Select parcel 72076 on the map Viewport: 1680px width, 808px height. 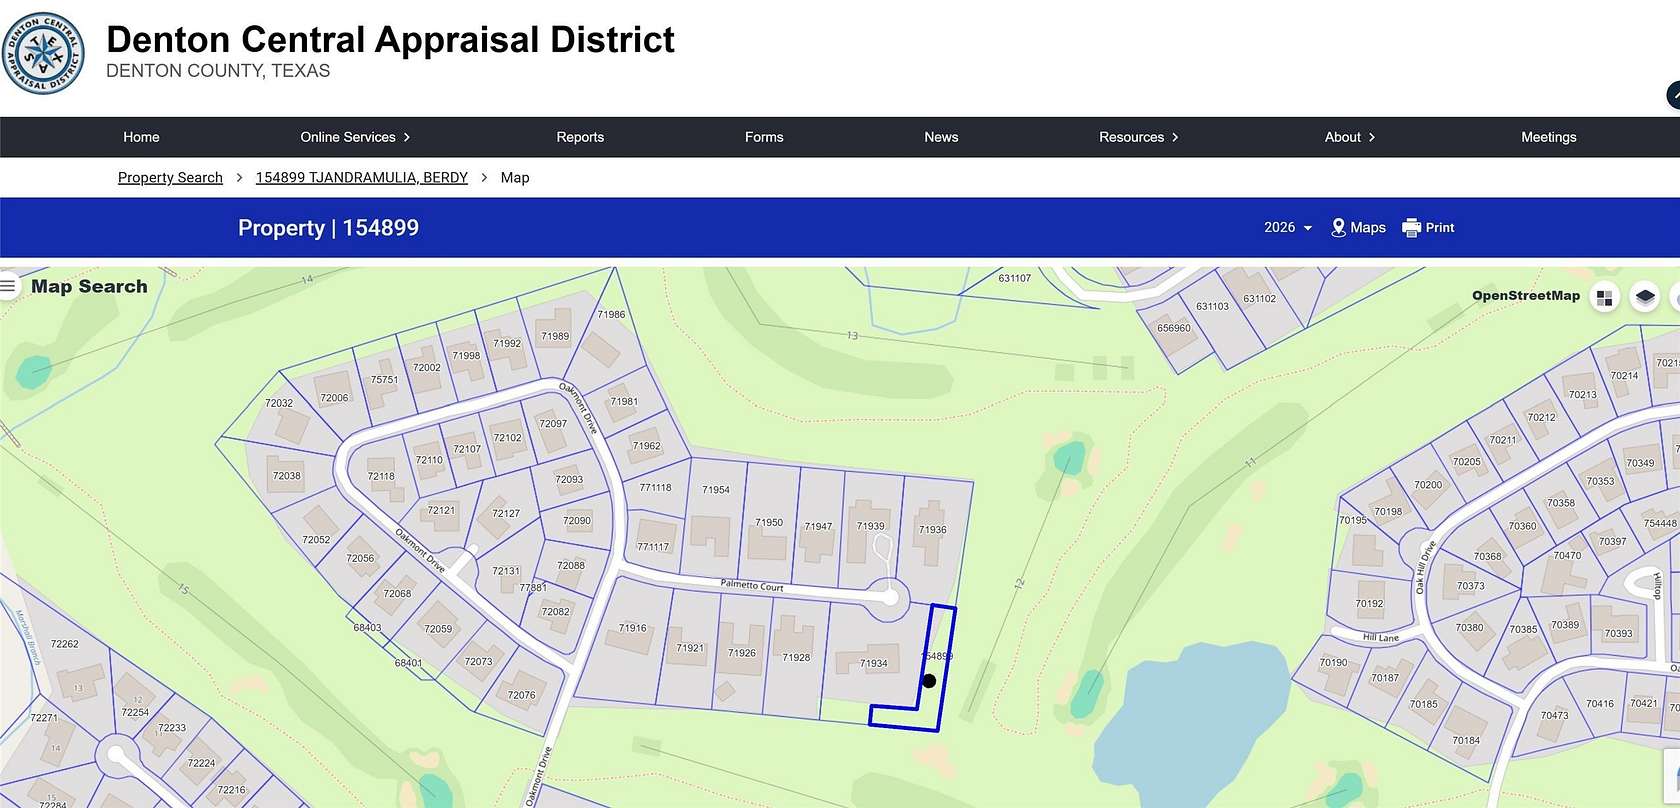pyautogui.click(x=521, y=695)
